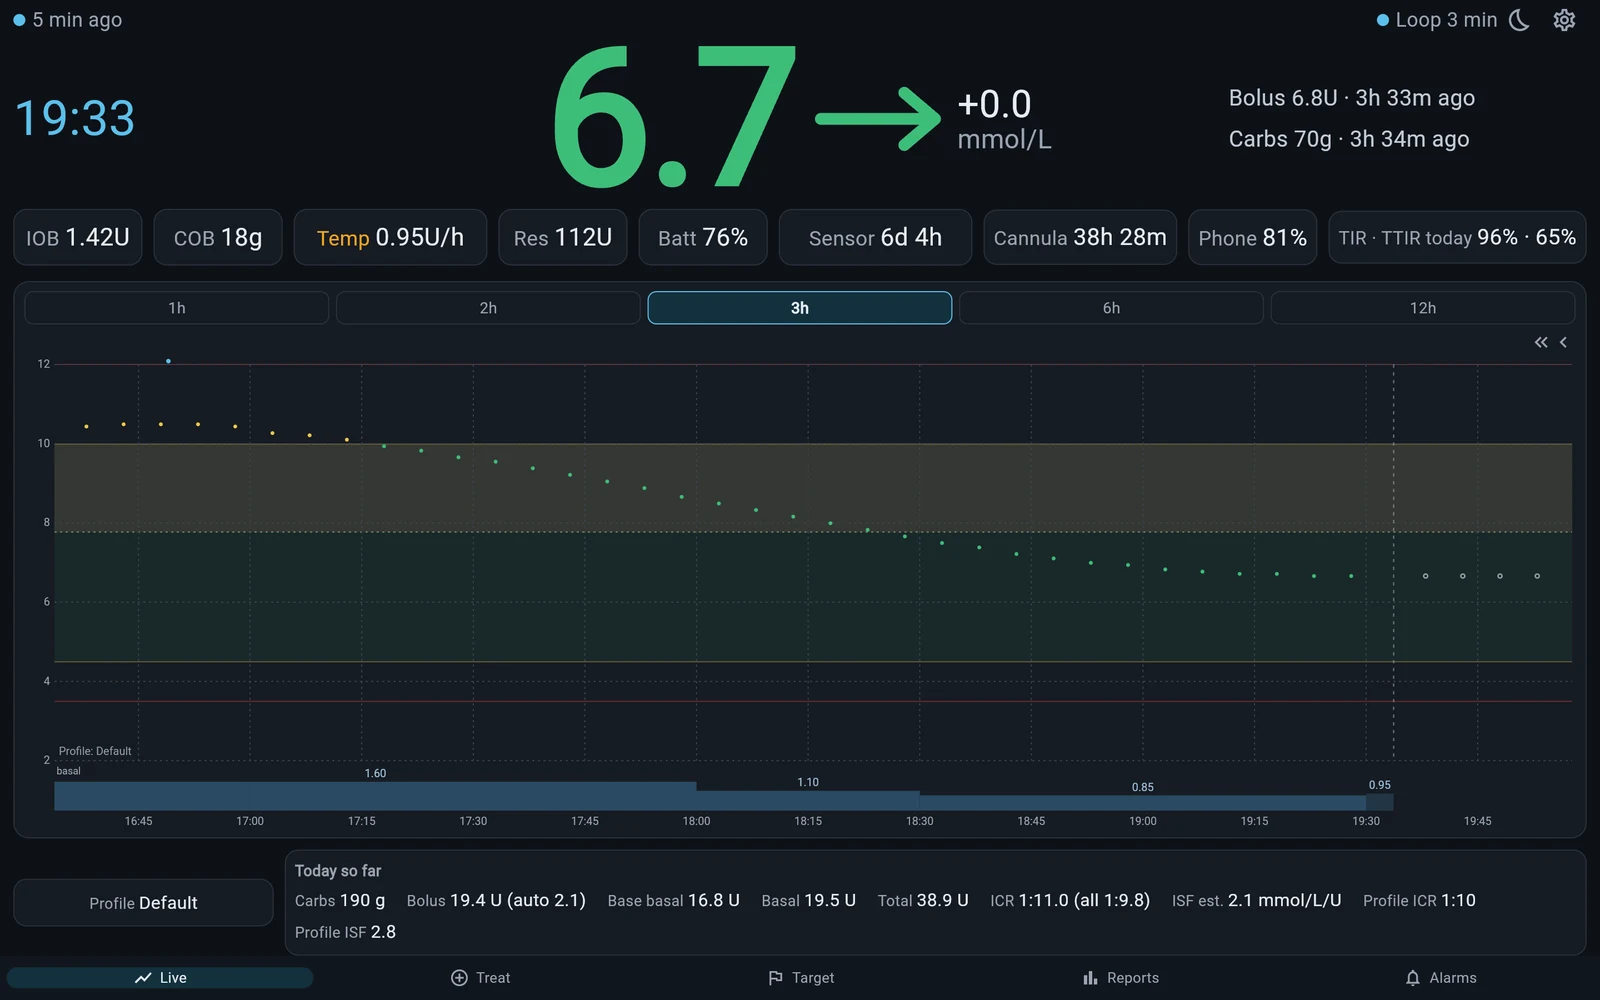The width and height of the screenshot is (1600, 1000).
Task: Click the '5 min ago' status text
Action: [77, 20]
